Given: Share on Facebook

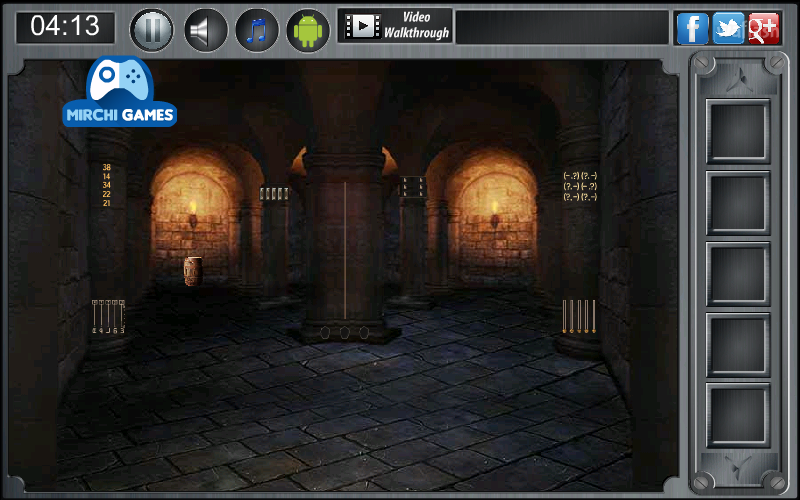Looking at the screenshot, I should click(x=692, y=28).
